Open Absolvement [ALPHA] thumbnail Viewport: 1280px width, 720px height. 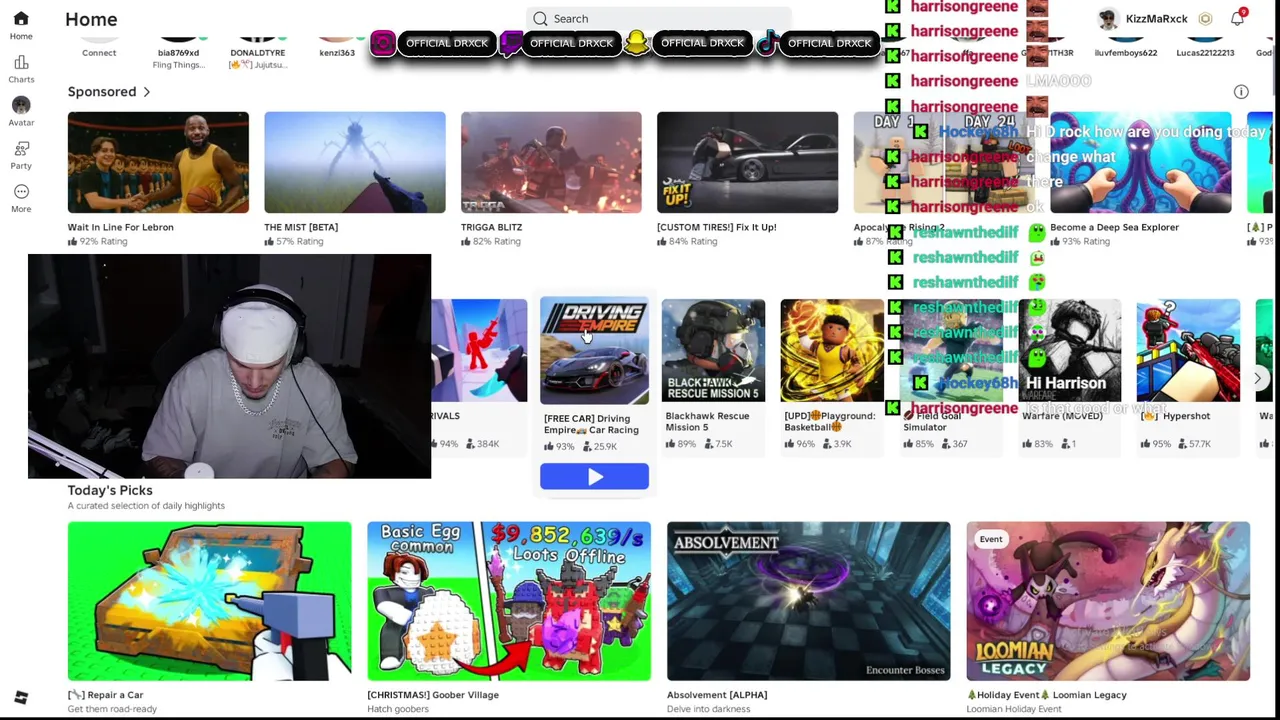click(x=808, y=601)
